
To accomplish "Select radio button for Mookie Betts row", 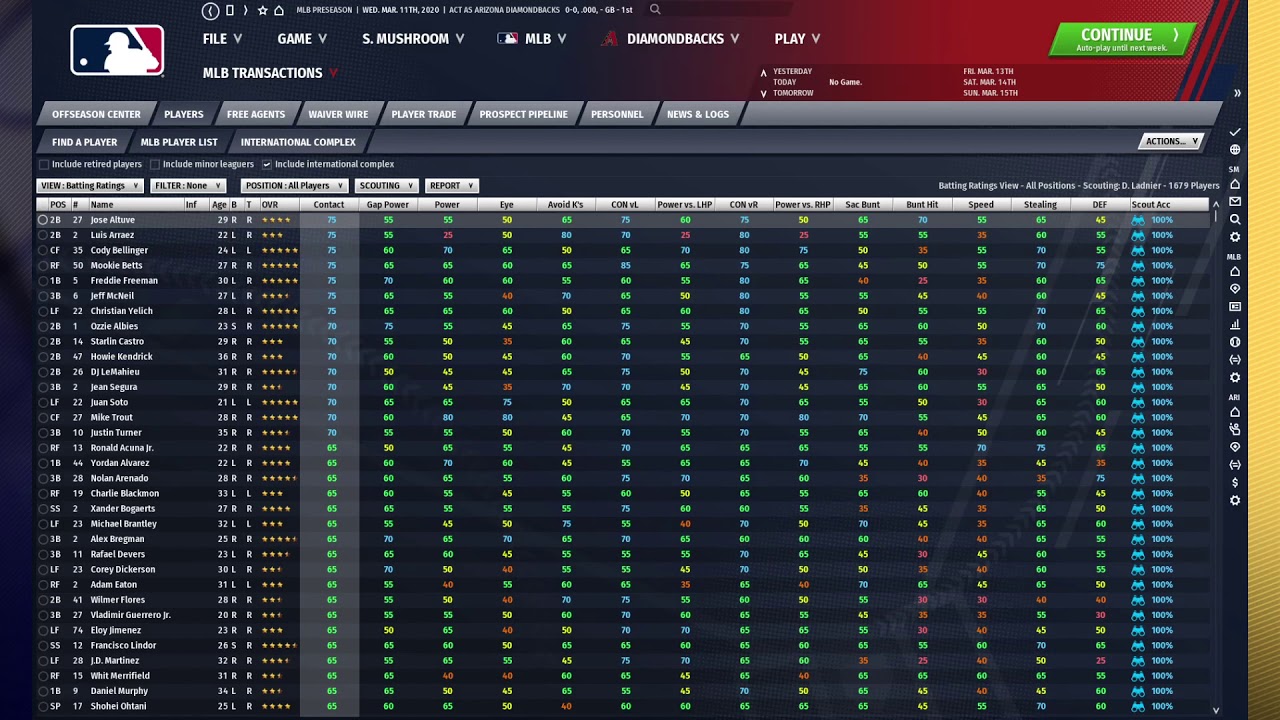I will (x=43, y=266).
